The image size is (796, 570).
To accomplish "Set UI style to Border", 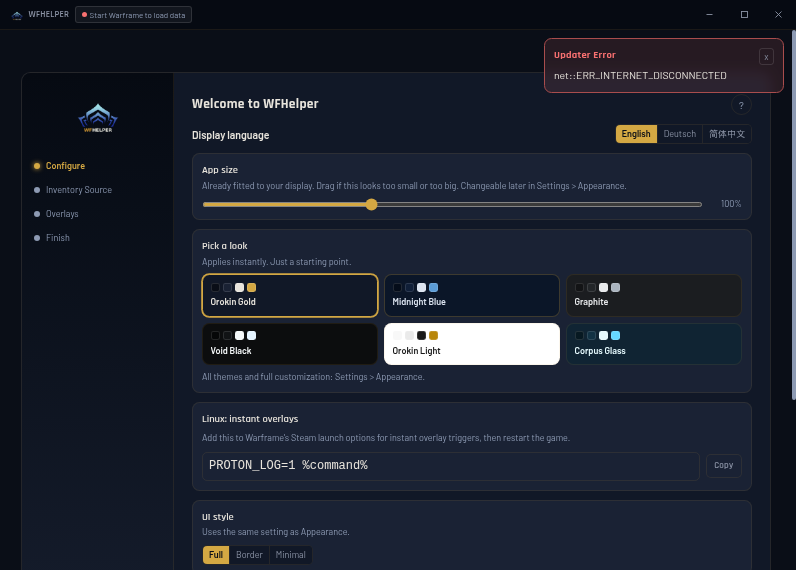I will click(249, 555).
